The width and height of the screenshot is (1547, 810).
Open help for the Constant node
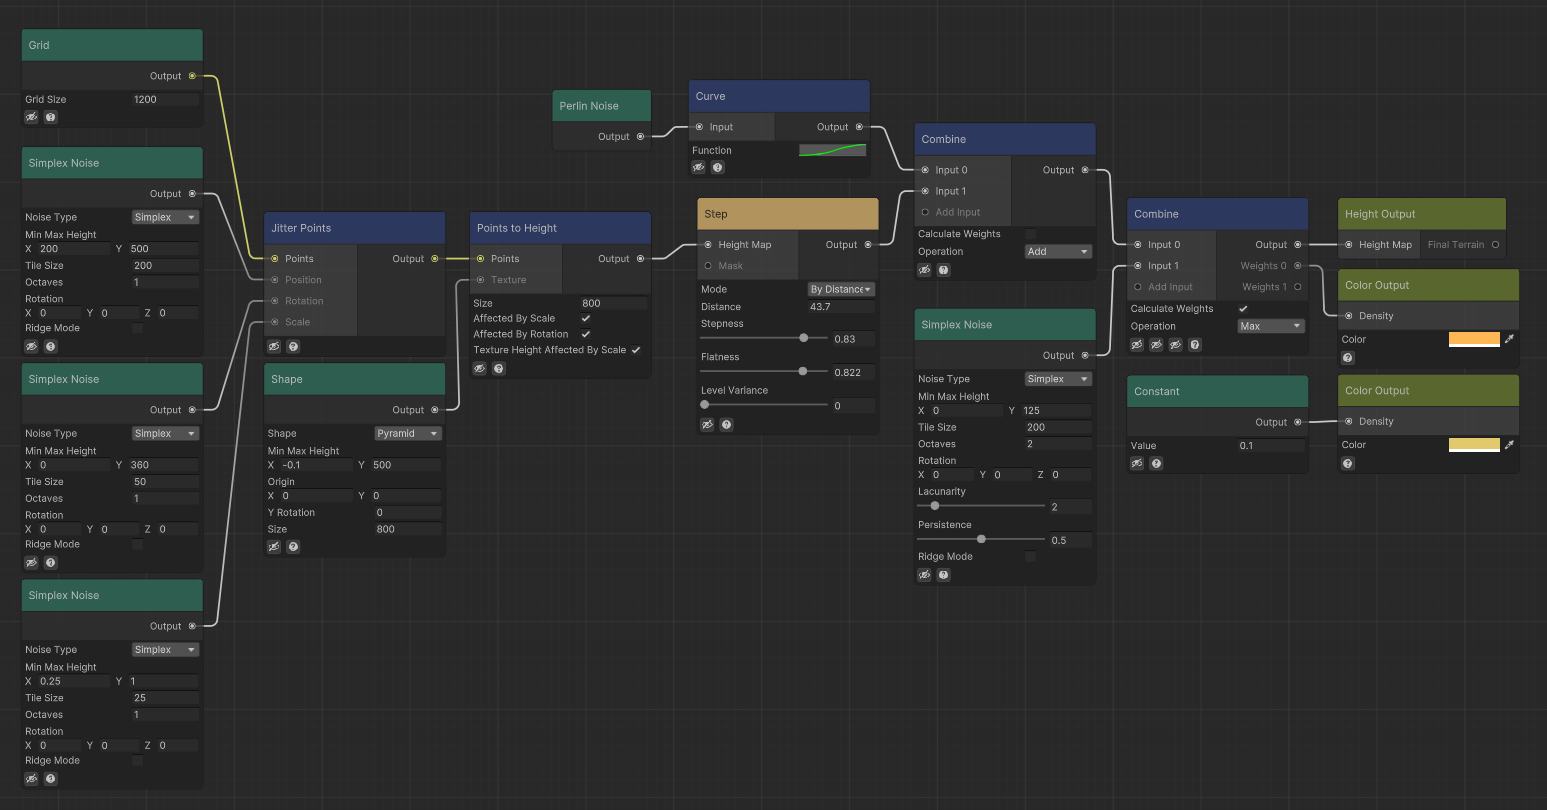[1156, 464]
